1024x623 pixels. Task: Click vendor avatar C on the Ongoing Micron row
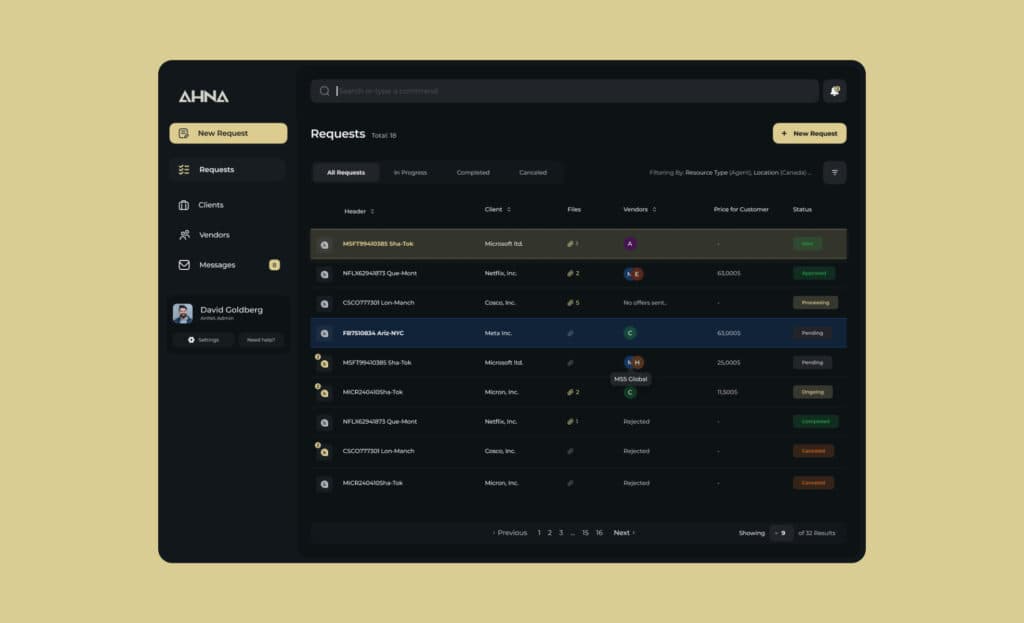(630, 392)
